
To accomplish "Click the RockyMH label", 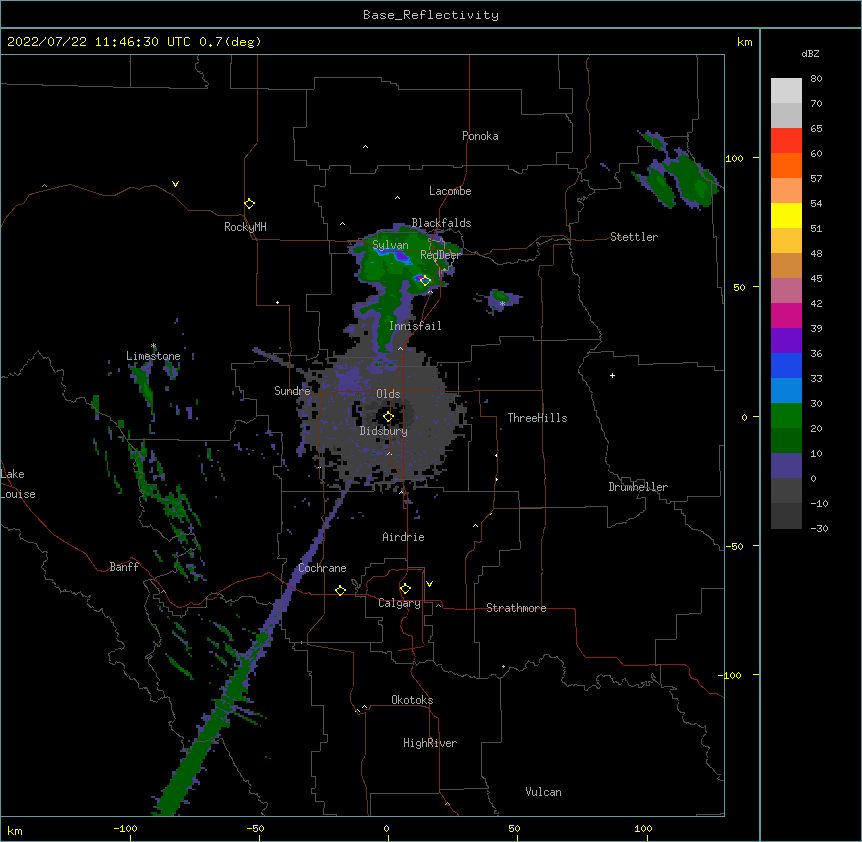I will coord(245,227).
